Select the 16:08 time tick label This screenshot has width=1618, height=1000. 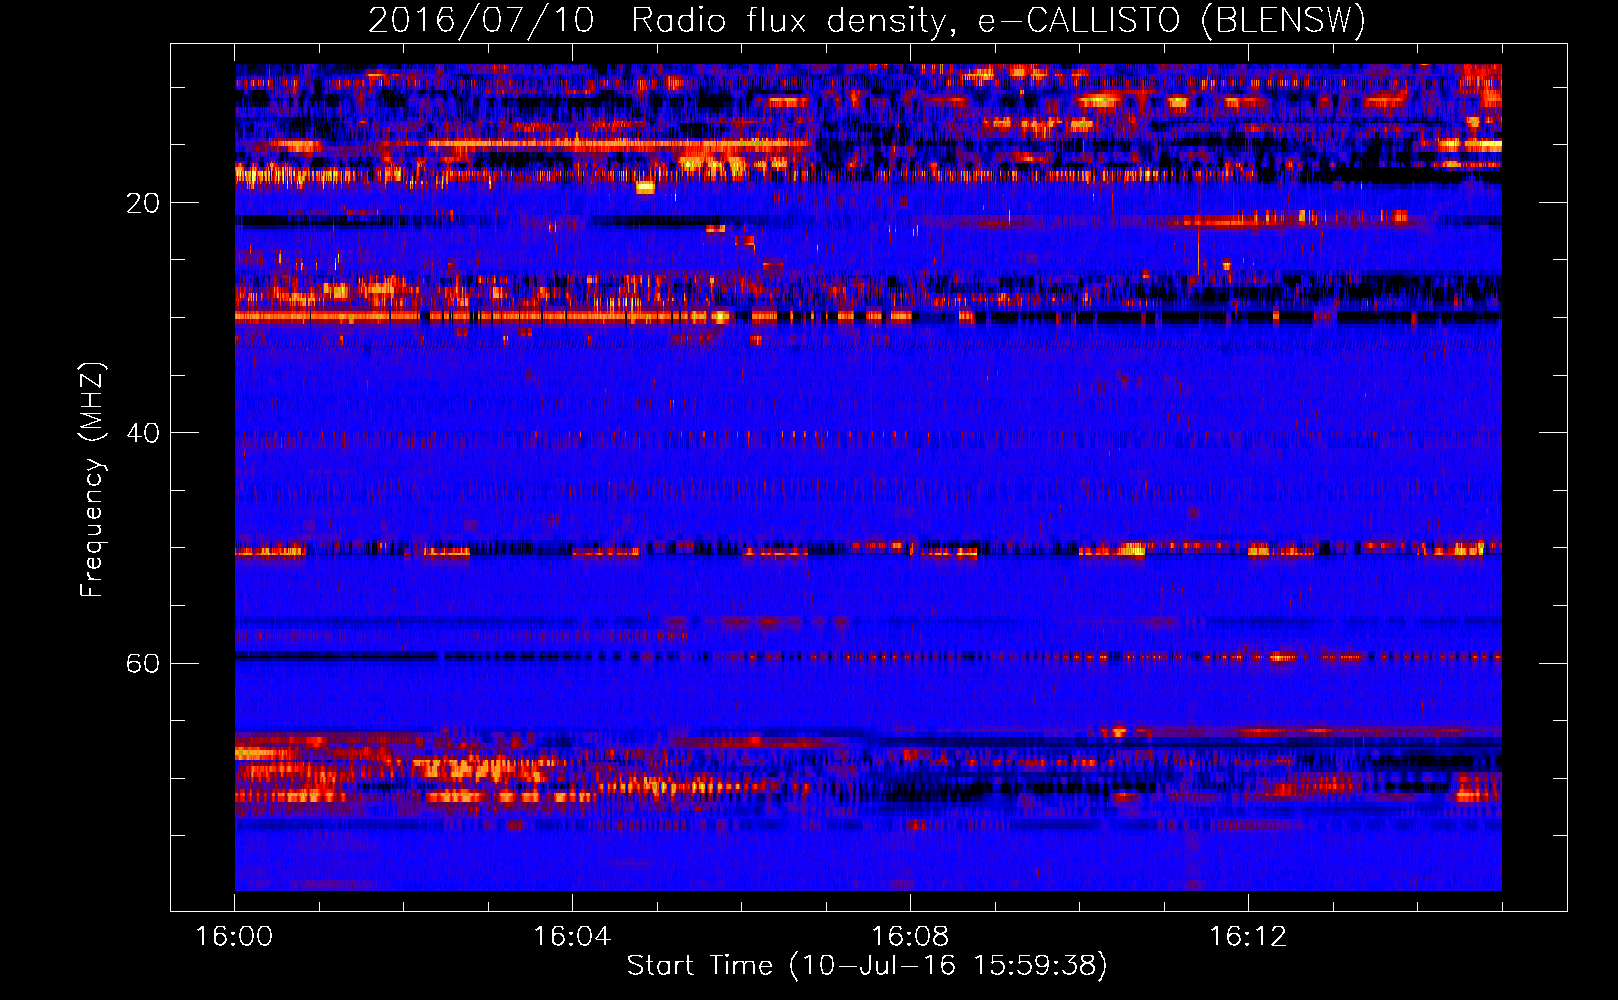click(910, 937)
